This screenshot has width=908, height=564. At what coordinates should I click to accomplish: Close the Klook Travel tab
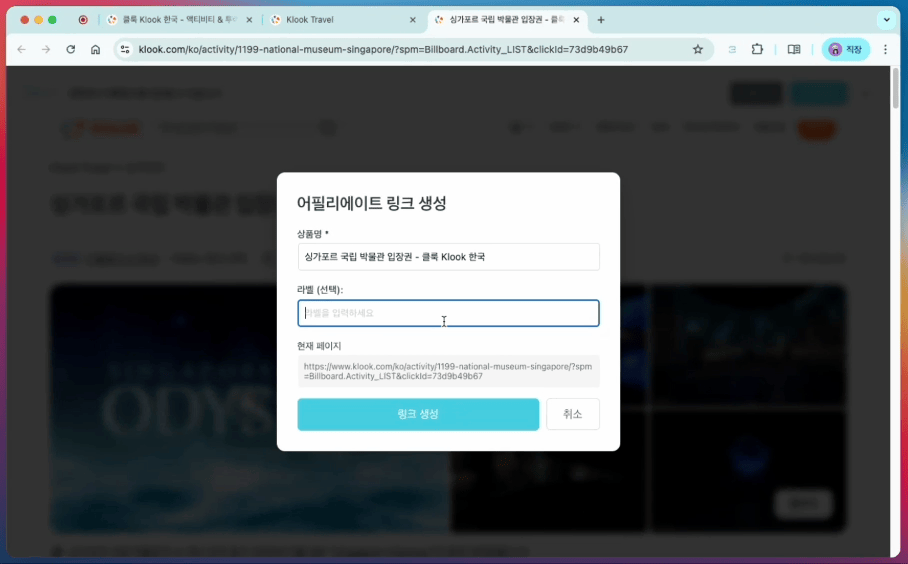pyautogui.click(x=412, y=20)
